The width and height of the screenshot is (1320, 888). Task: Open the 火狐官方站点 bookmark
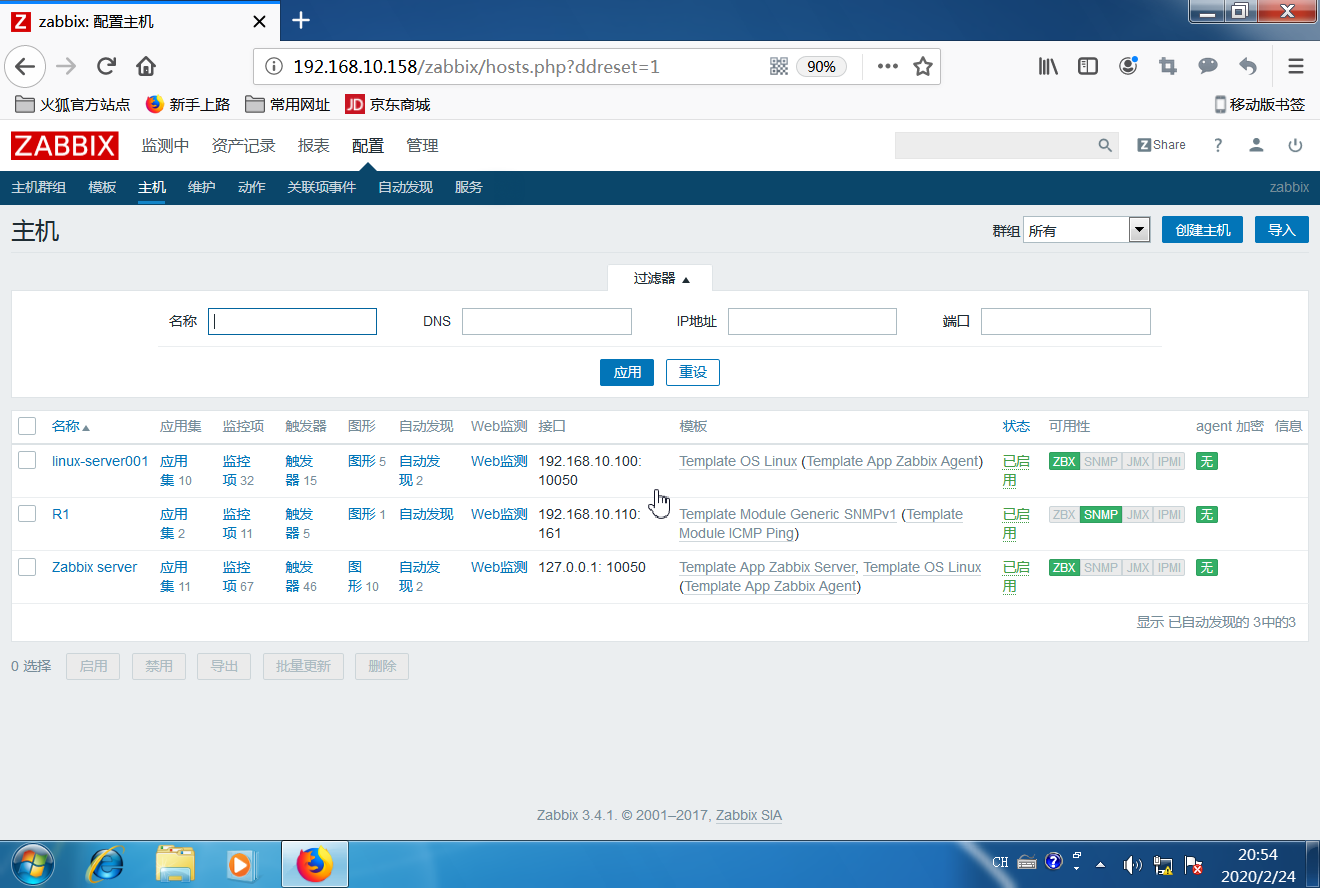(72, 104)
